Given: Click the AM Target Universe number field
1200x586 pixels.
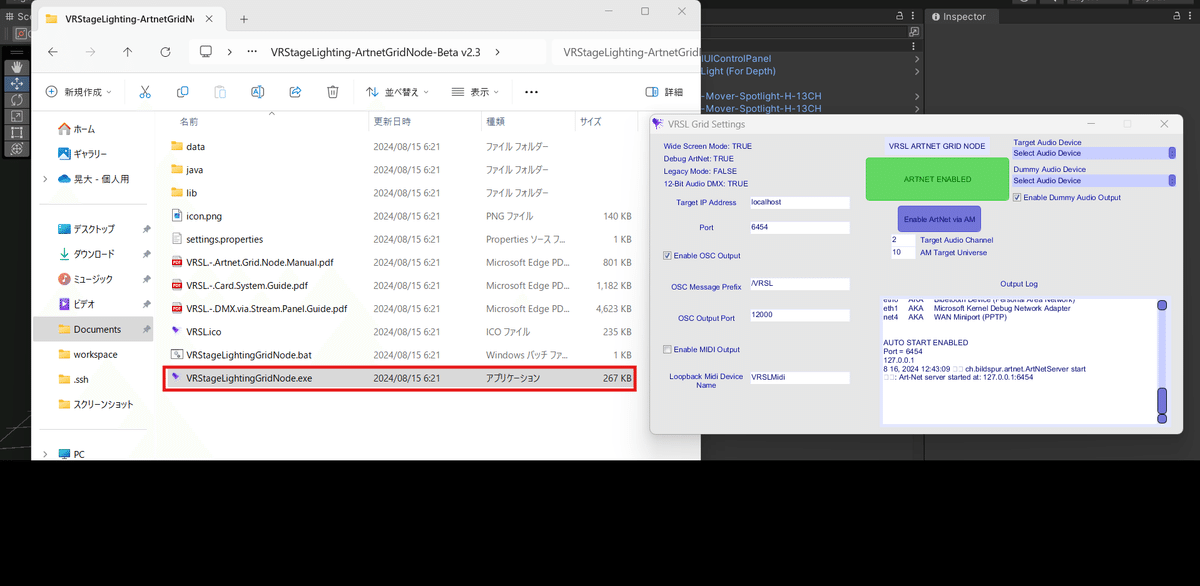Looking at the screenshot, I should click(x=901, y=253).
